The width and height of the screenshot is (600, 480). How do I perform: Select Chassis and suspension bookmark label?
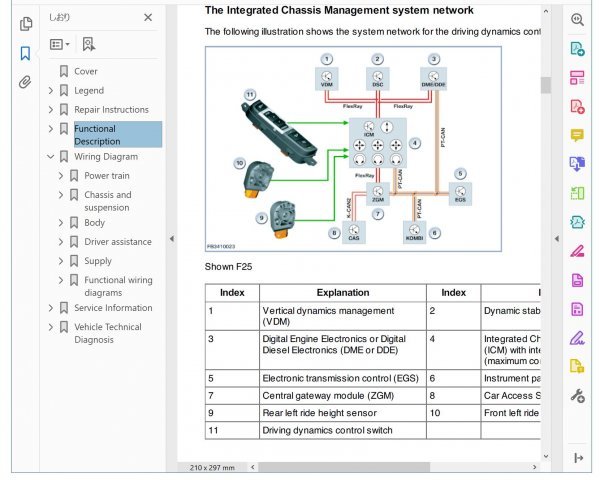[108, 201]
